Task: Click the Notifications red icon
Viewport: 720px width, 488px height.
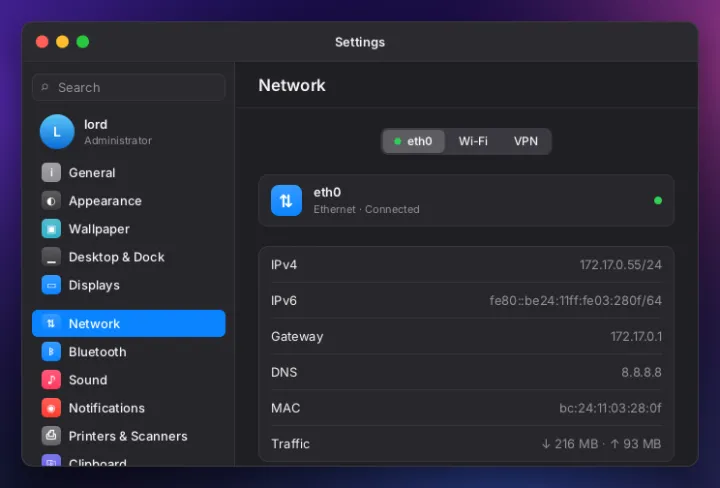Action: (51, 408)
